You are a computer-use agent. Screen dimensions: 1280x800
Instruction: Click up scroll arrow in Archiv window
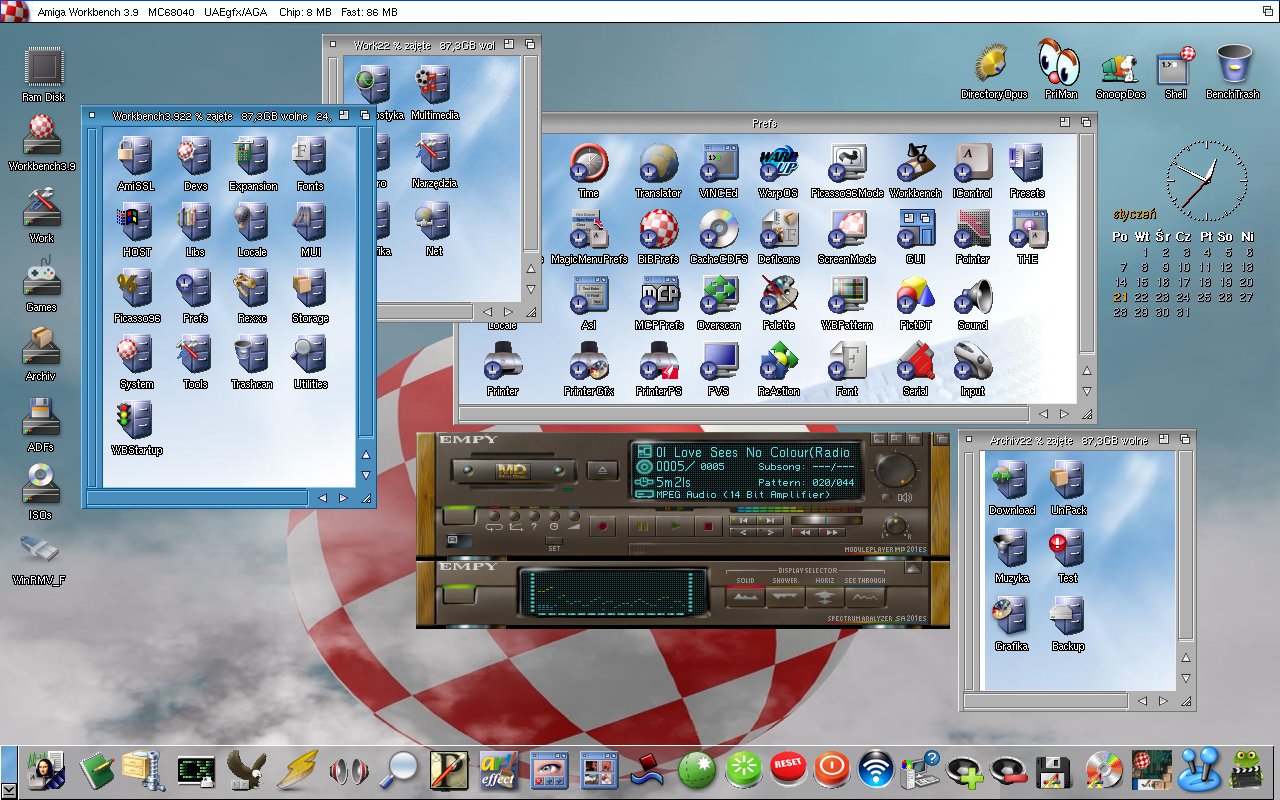(x=1186, y=658)
